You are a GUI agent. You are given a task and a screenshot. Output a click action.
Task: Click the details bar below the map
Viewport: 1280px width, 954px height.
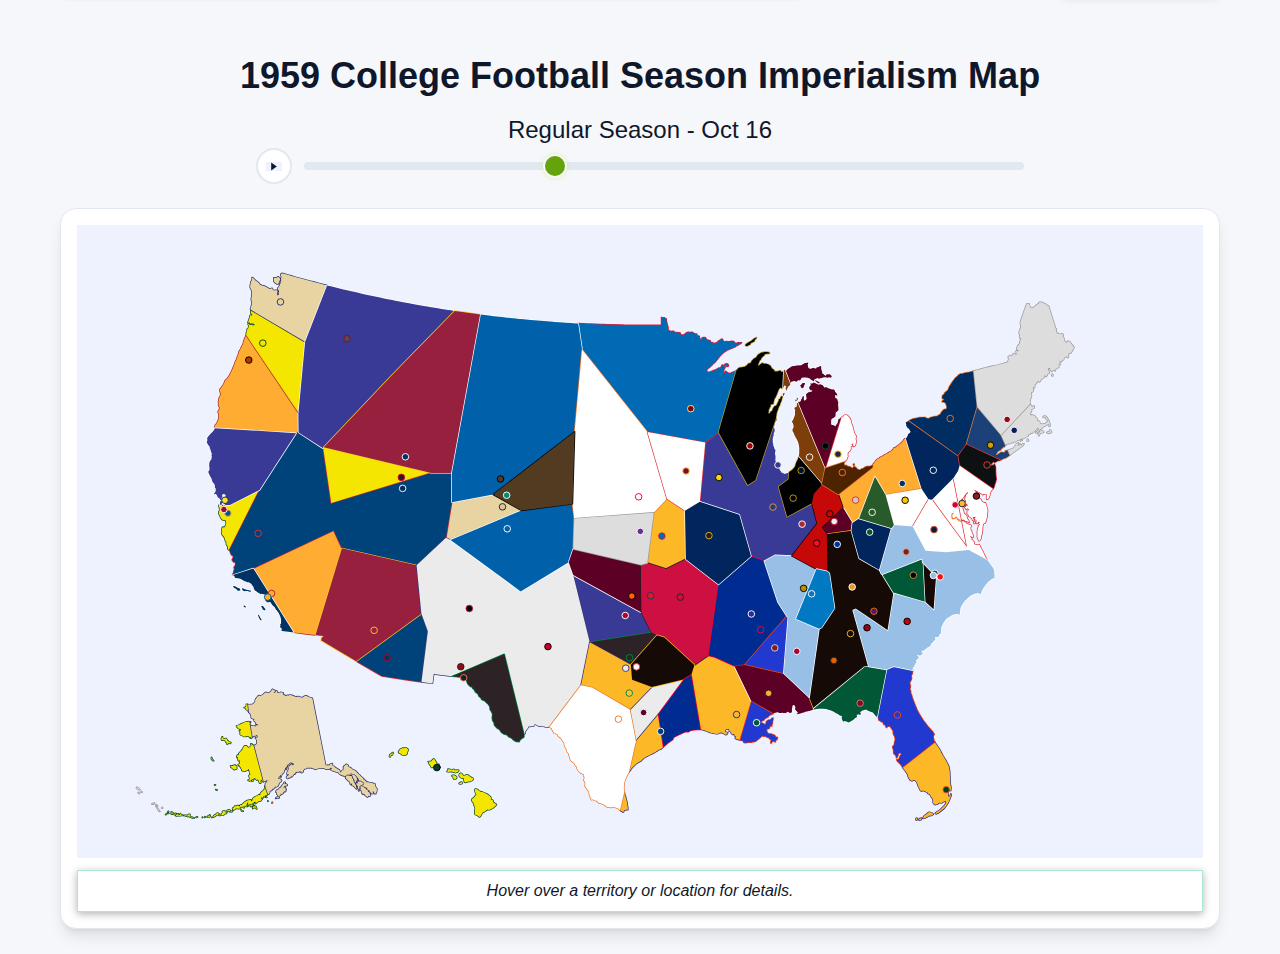tap(640, 890)
